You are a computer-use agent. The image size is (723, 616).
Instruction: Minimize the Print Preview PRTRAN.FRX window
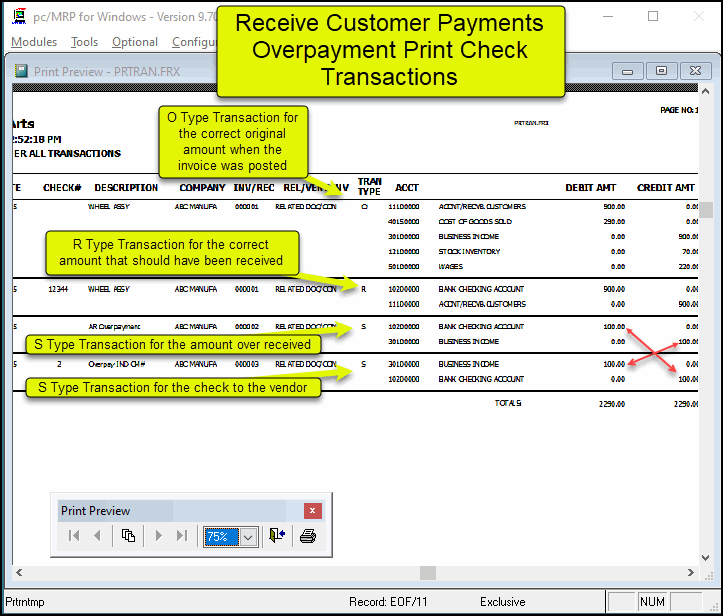click(x=628, y=71)
